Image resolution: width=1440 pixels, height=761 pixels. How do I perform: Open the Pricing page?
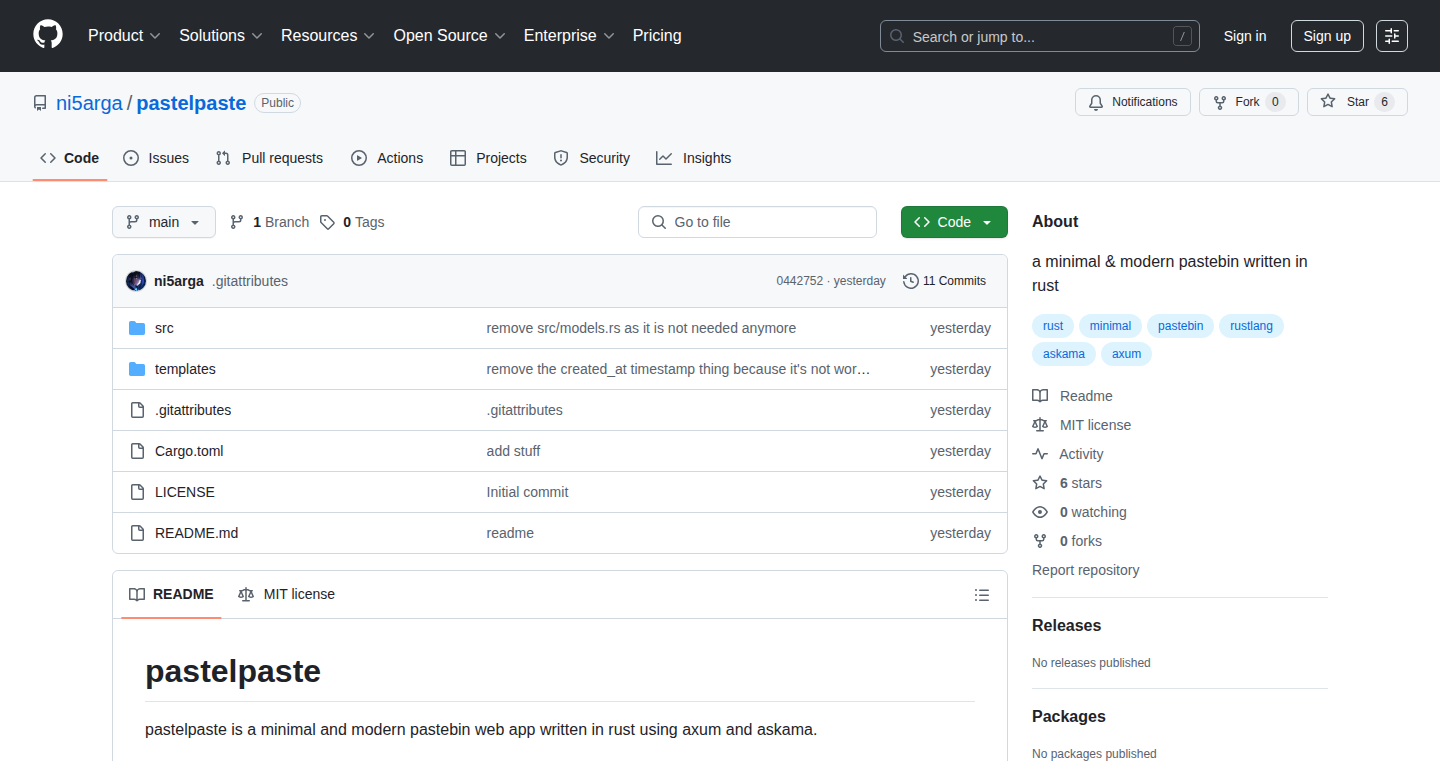(657, 36)
